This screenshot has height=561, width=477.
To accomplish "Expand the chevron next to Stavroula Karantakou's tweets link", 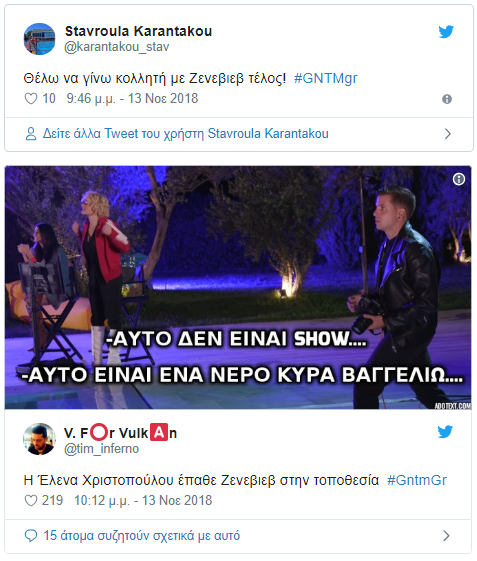I will (x=447, y=134).
